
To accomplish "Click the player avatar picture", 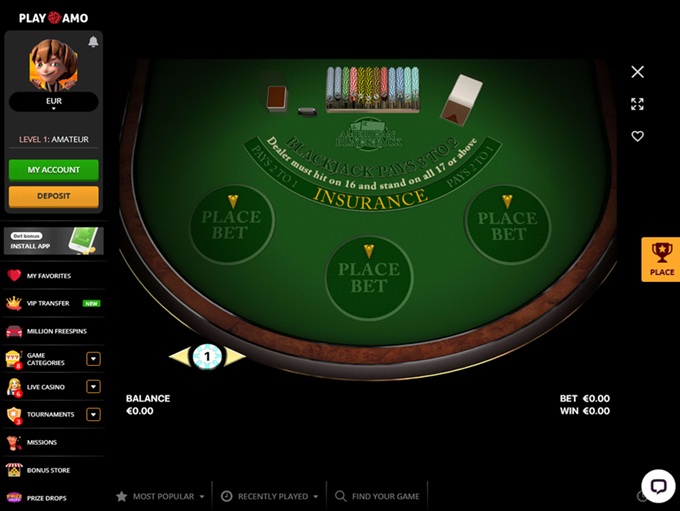I will click(x=54, y=66).
